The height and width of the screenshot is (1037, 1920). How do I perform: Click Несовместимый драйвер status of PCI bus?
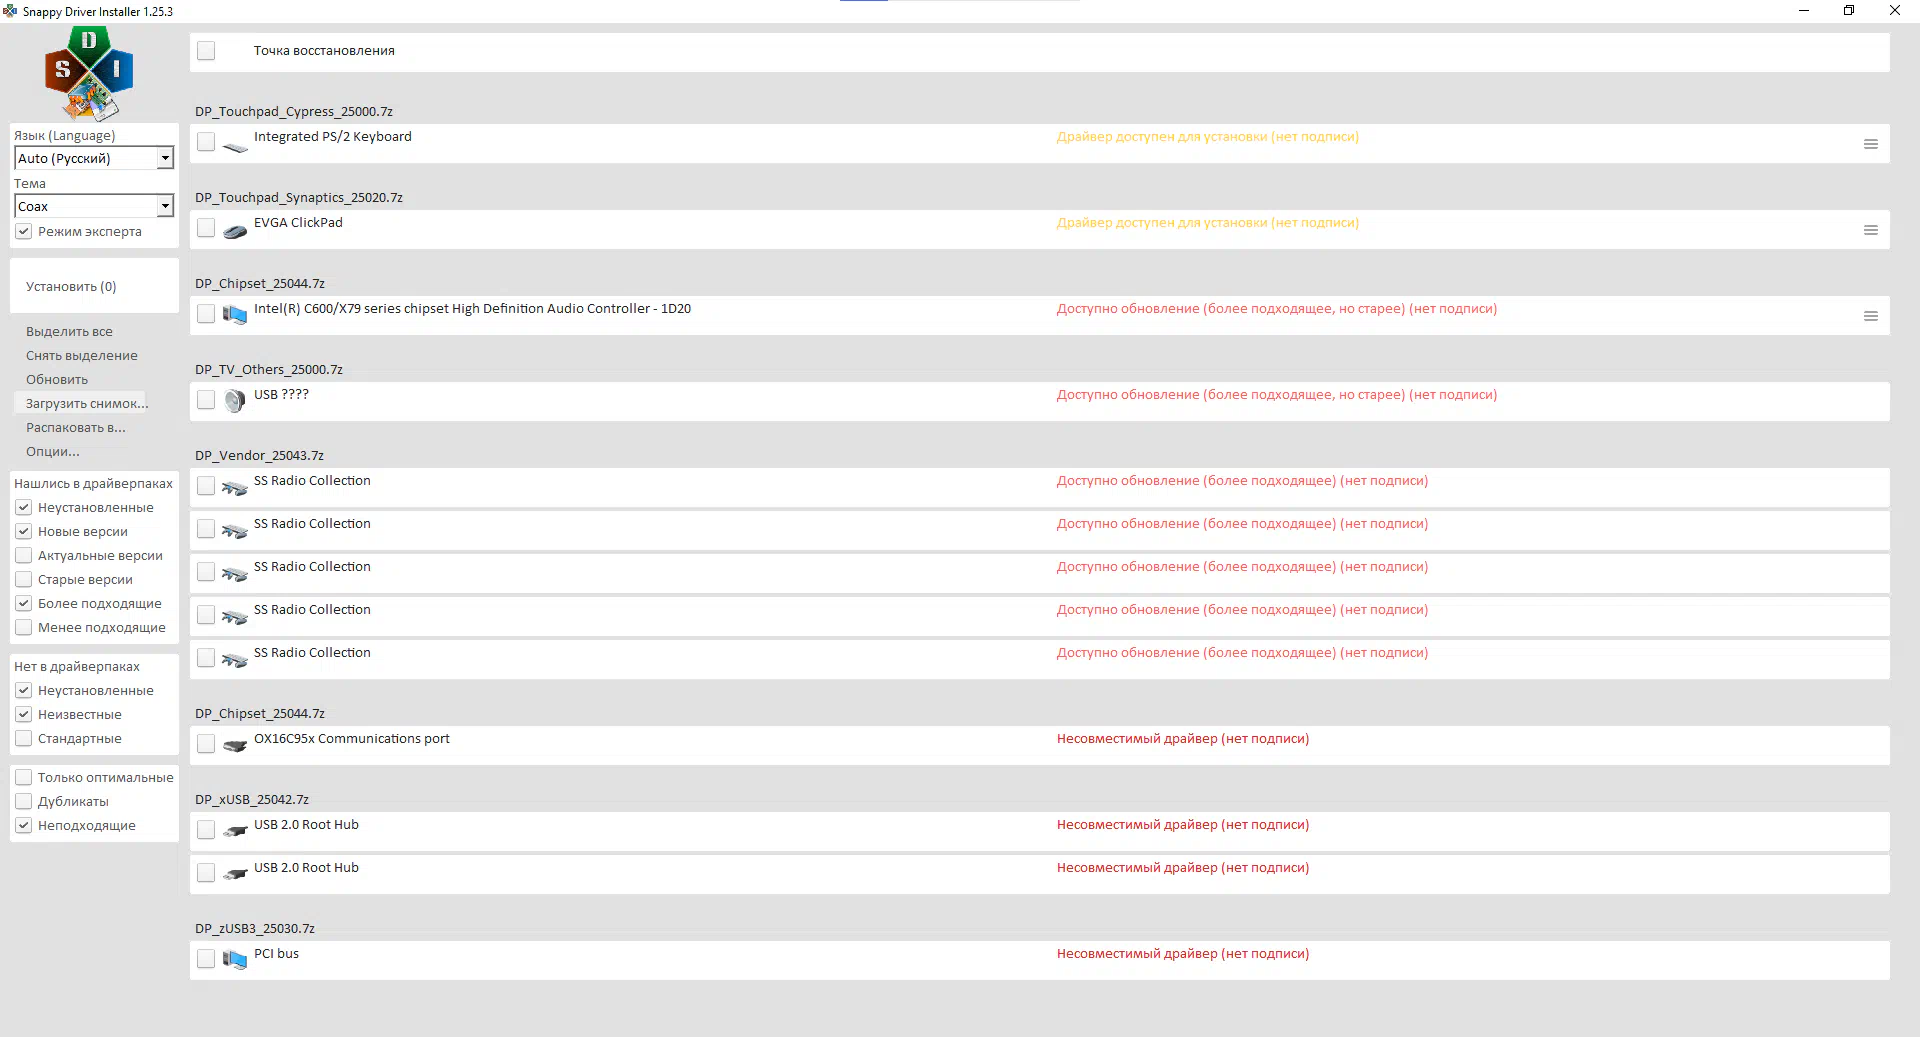pos(1183,953)
